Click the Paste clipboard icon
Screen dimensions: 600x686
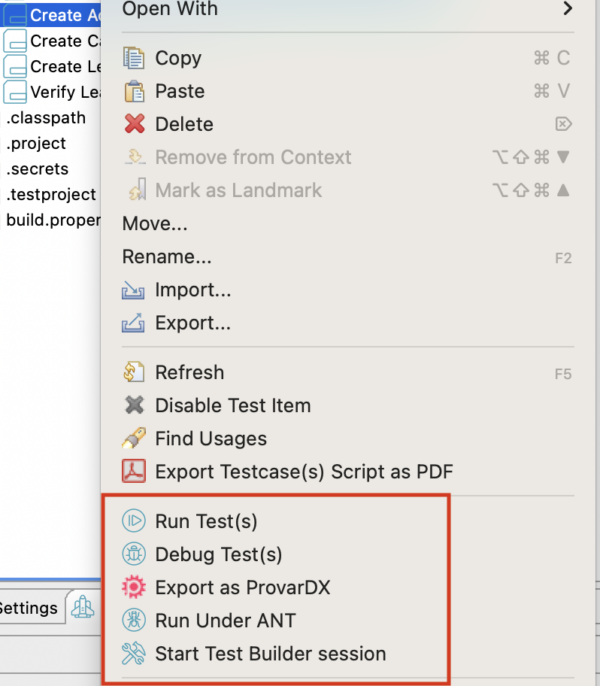pos(134,91)
